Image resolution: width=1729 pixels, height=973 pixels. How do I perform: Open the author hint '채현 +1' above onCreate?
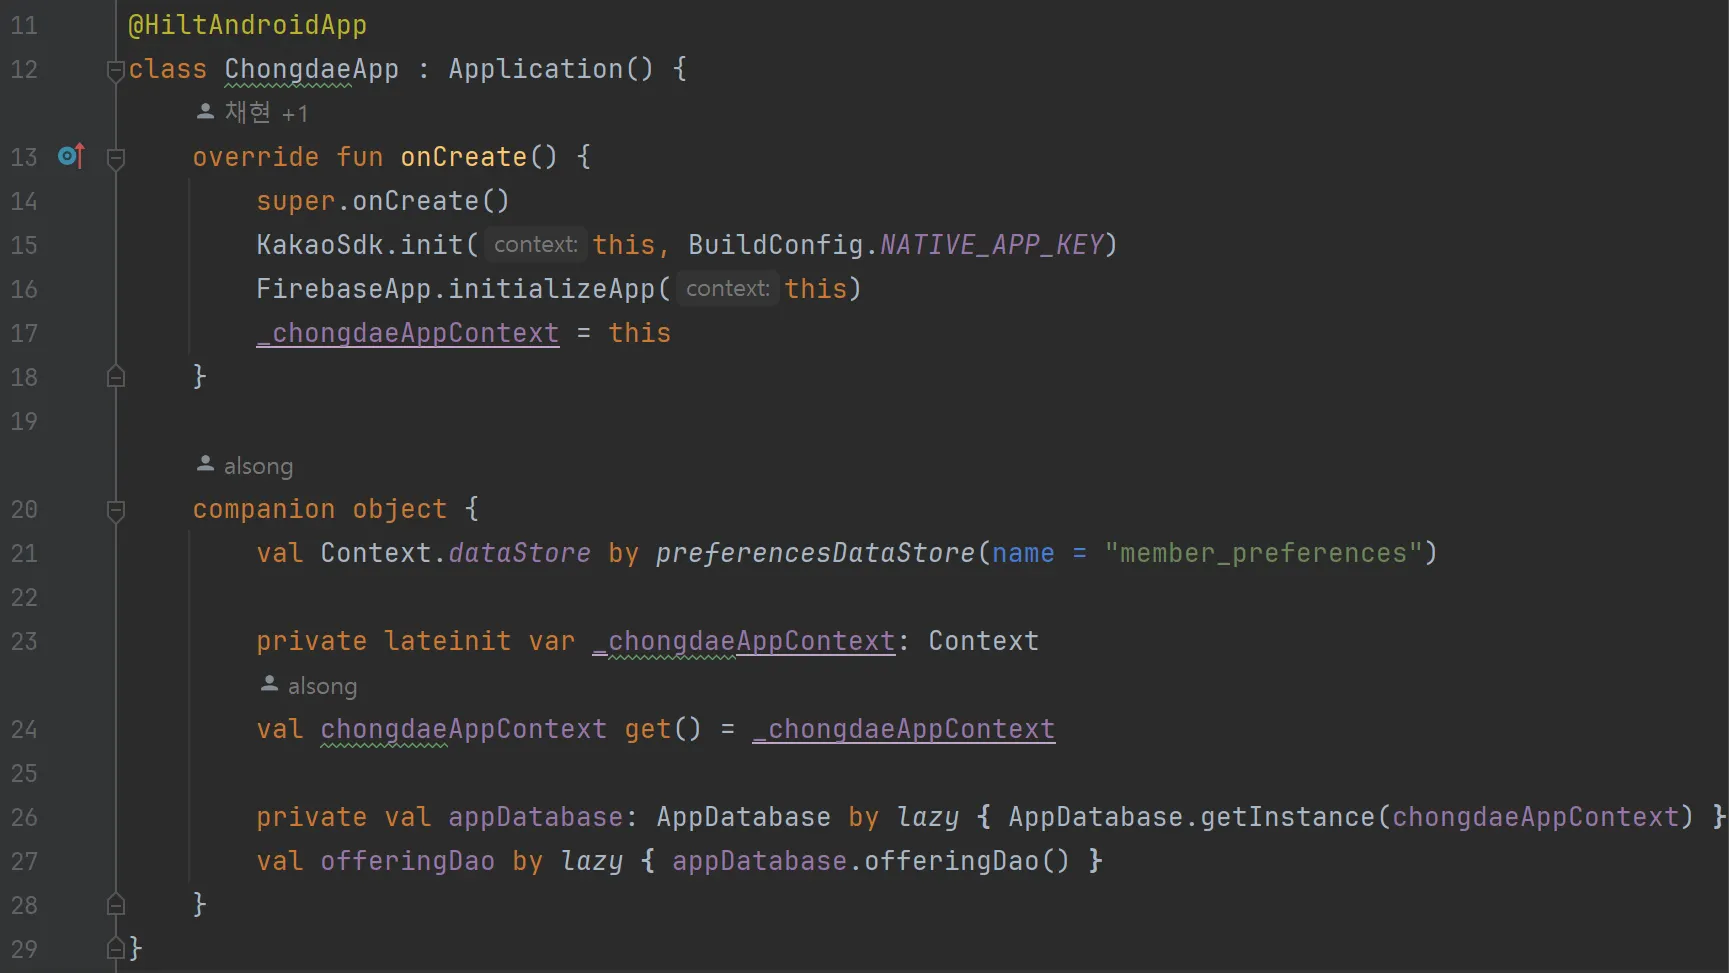point(252,113)
